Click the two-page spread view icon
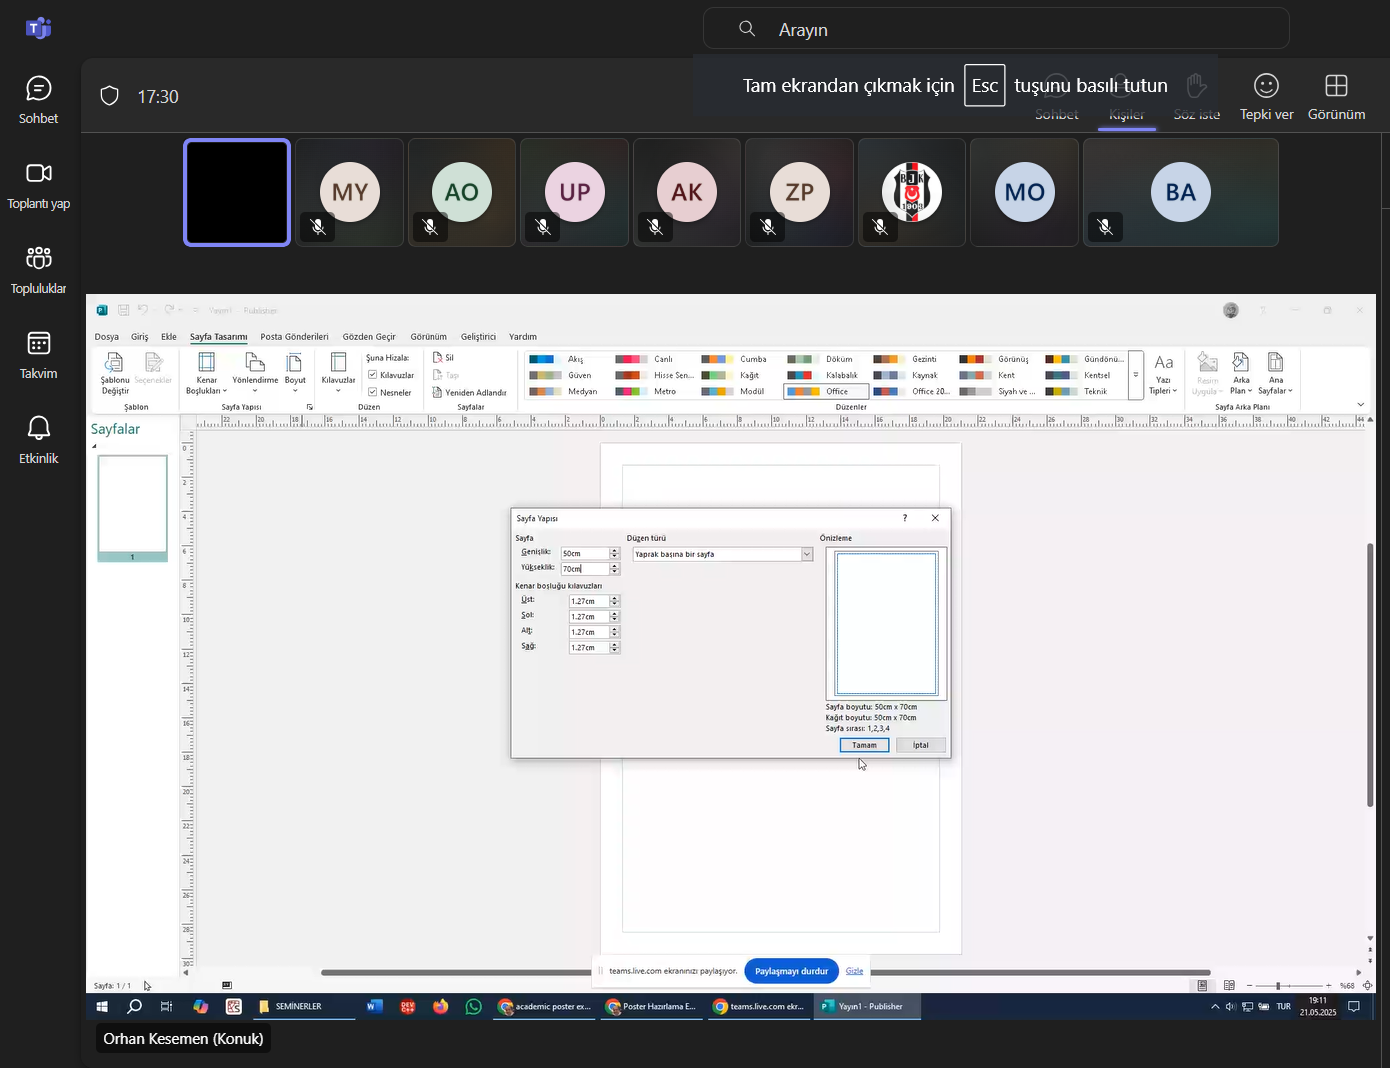The image size is (1390, 1068). point(1229,986)
